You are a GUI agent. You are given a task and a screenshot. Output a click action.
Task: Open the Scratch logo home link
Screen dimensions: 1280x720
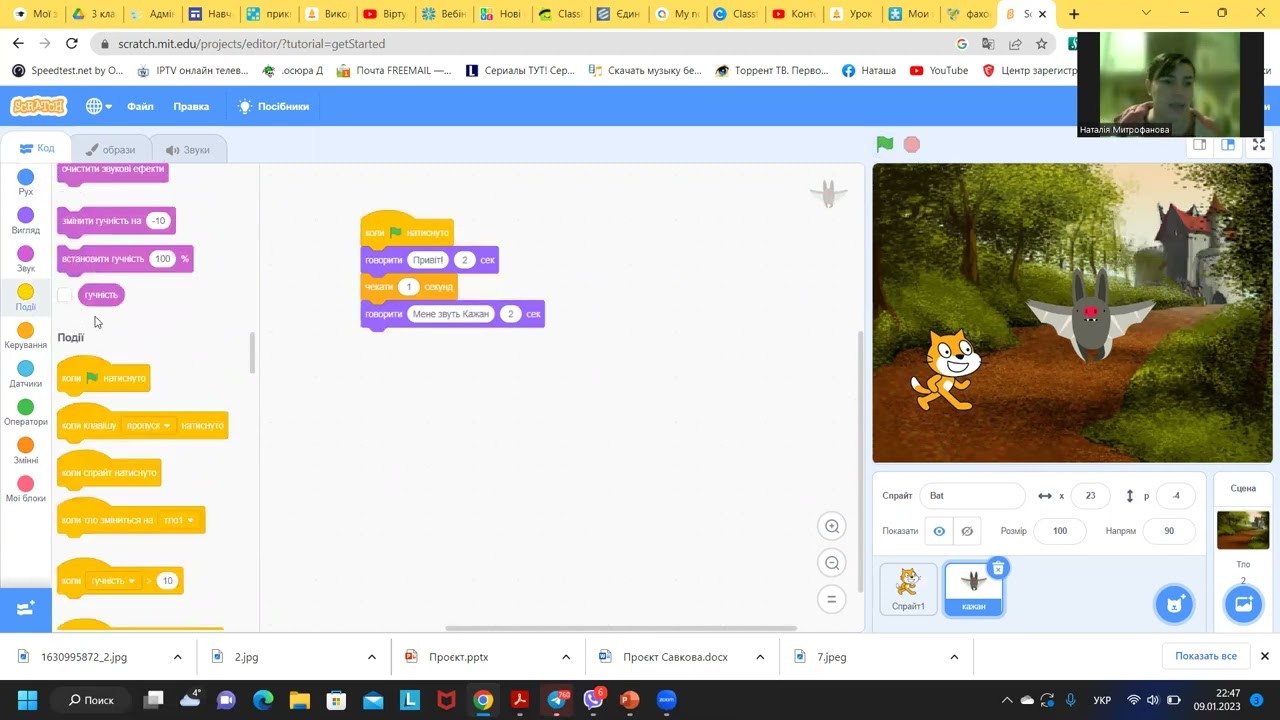click(38, 106)
